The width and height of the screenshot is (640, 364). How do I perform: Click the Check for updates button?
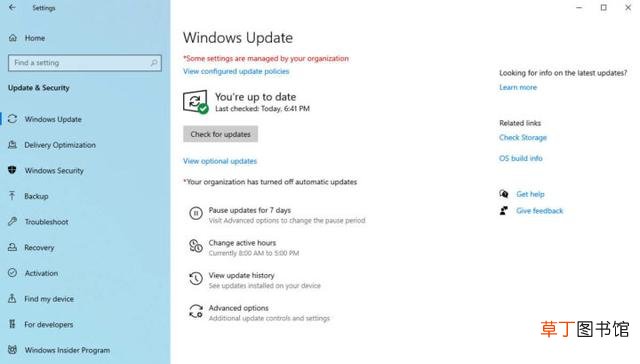[x=220, y=134]
